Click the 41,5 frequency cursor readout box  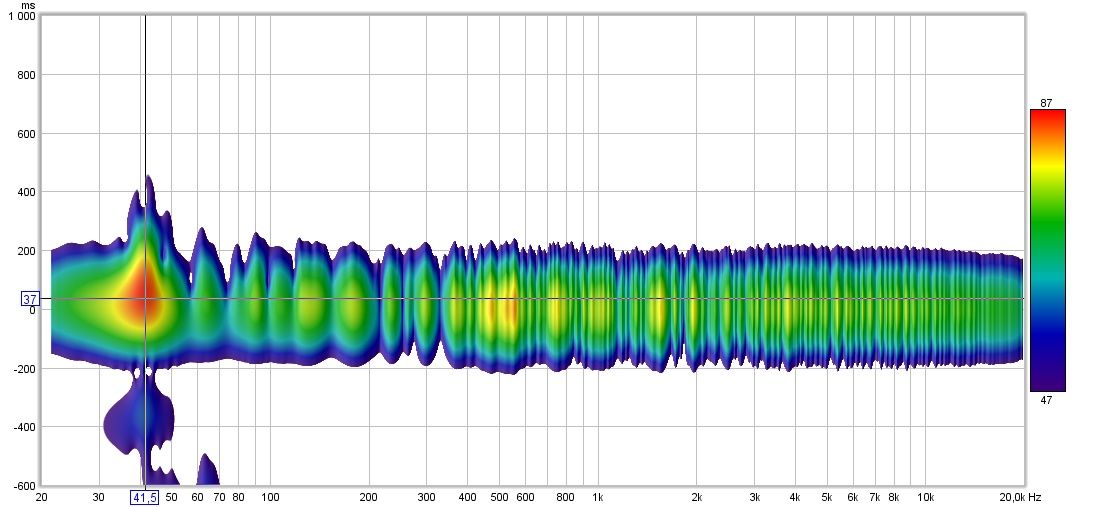[x=145, y=497]
